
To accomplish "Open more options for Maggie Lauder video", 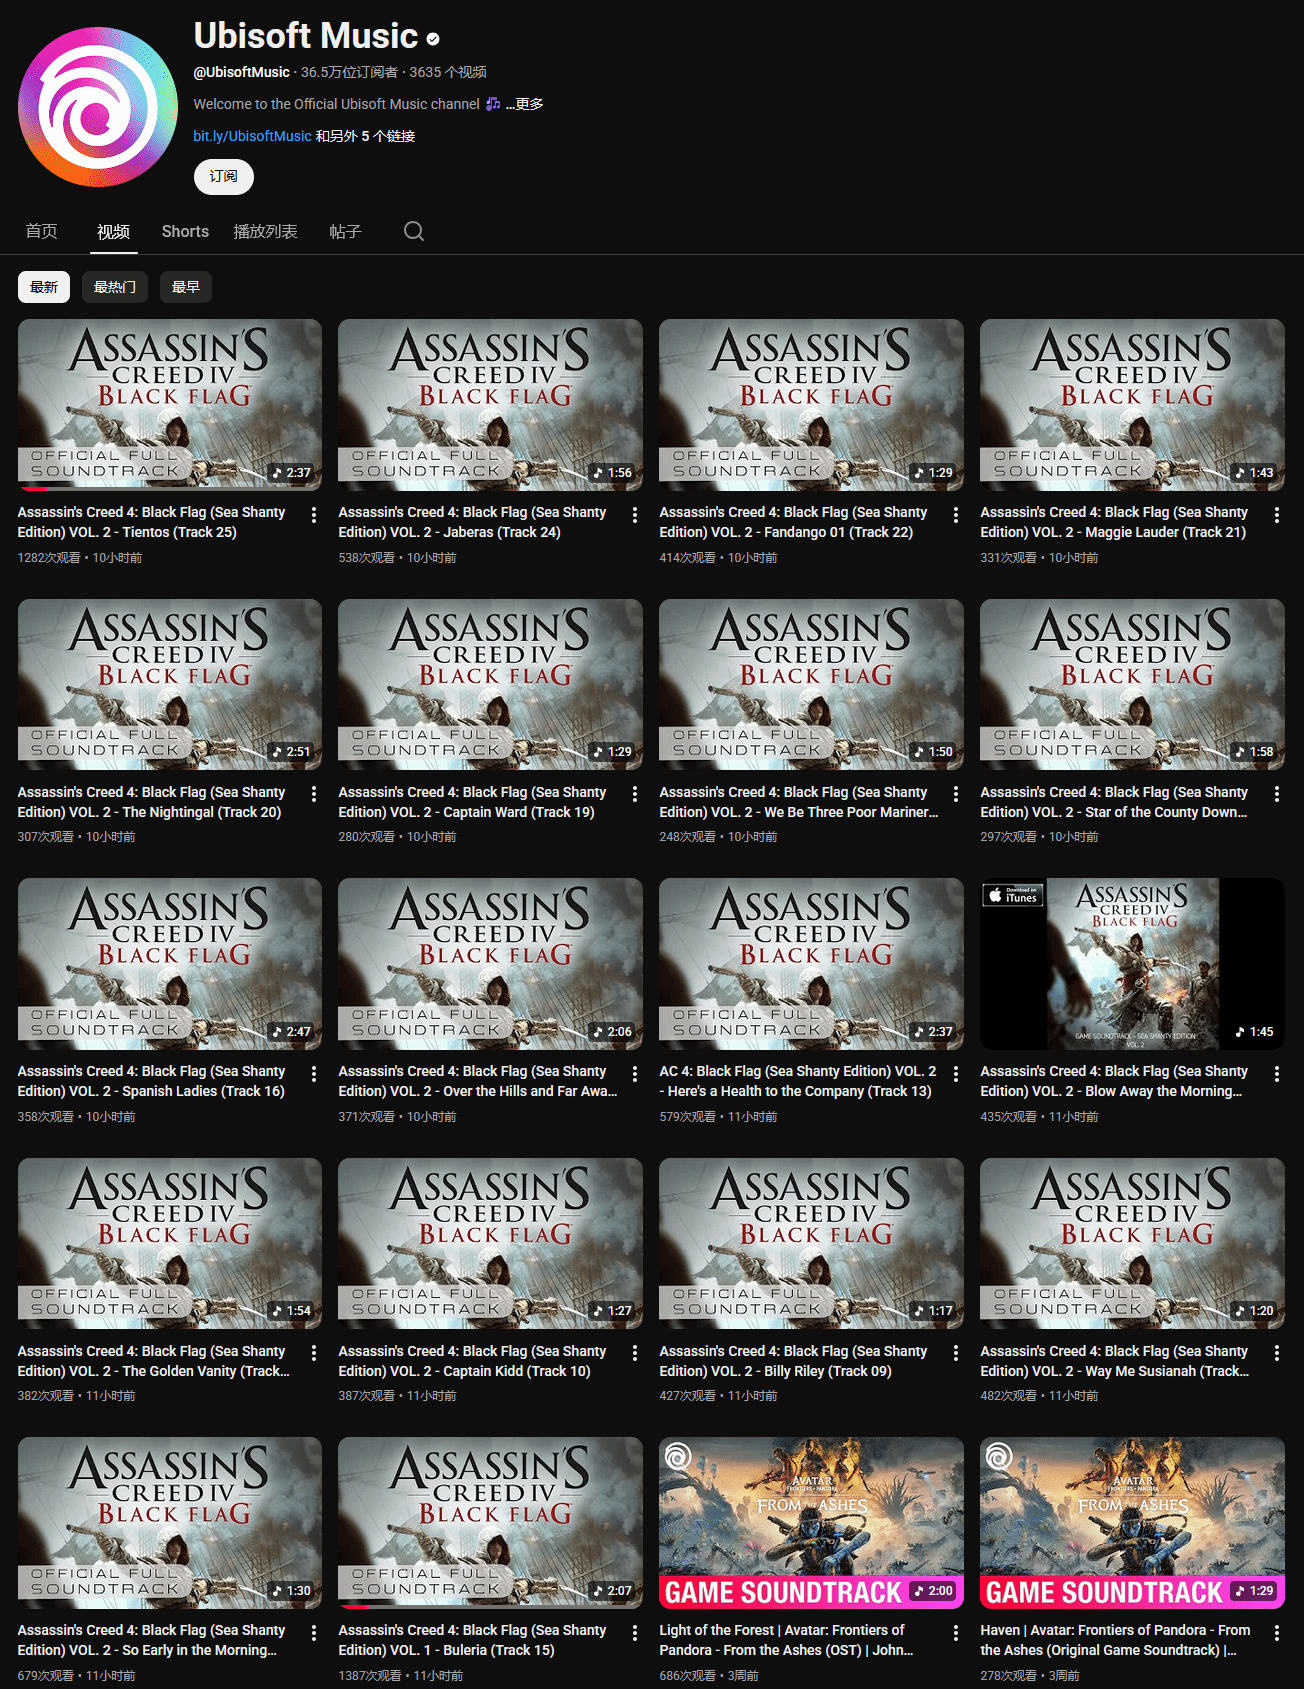I will pyautogui.click(x=1277, y=515).
